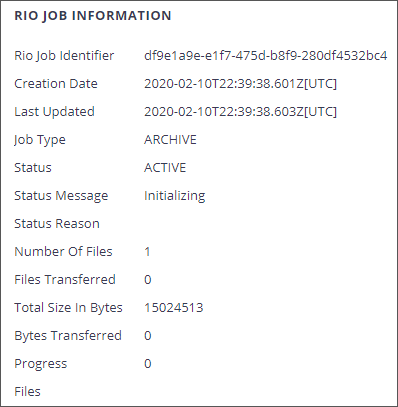Select the Progress value 0
This screenshot has width=398, height=407.
(x=148, y=364)
